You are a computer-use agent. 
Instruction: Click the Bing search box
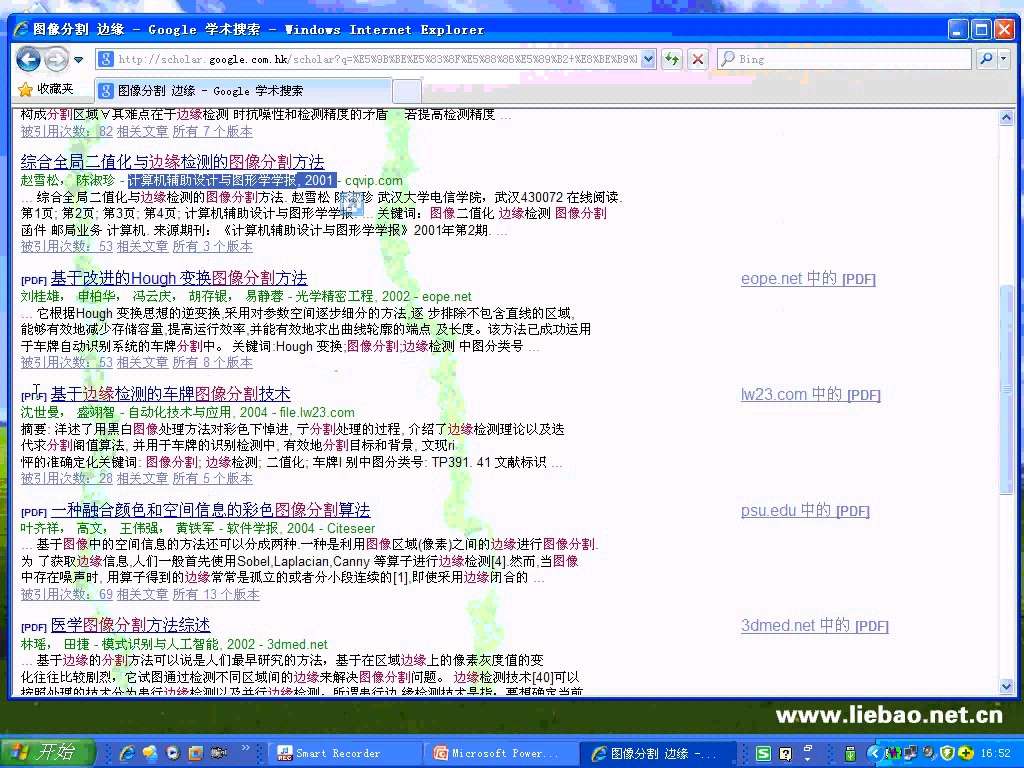point(845,59)
